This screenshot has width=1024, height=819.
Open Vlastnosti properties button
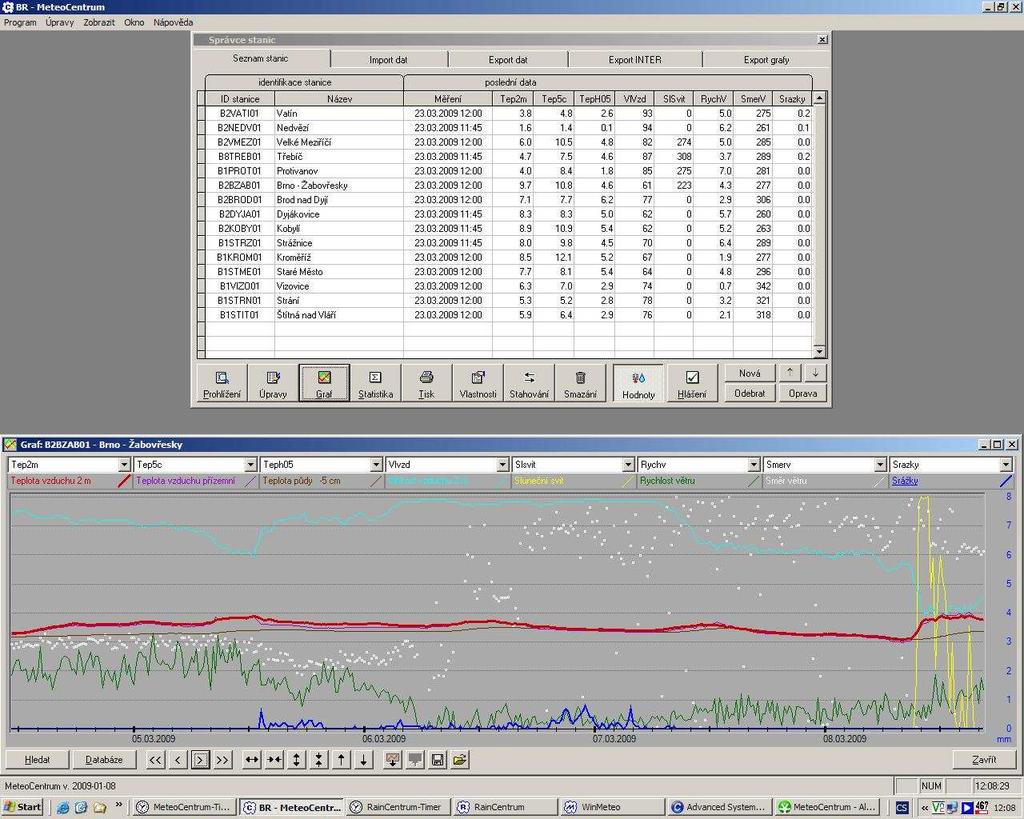tap(478, 383)
